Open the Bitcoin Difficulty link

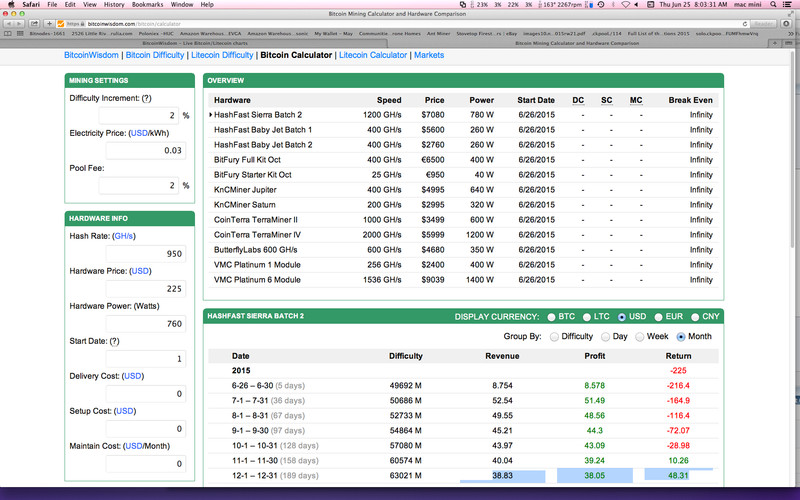click(155, 55)
